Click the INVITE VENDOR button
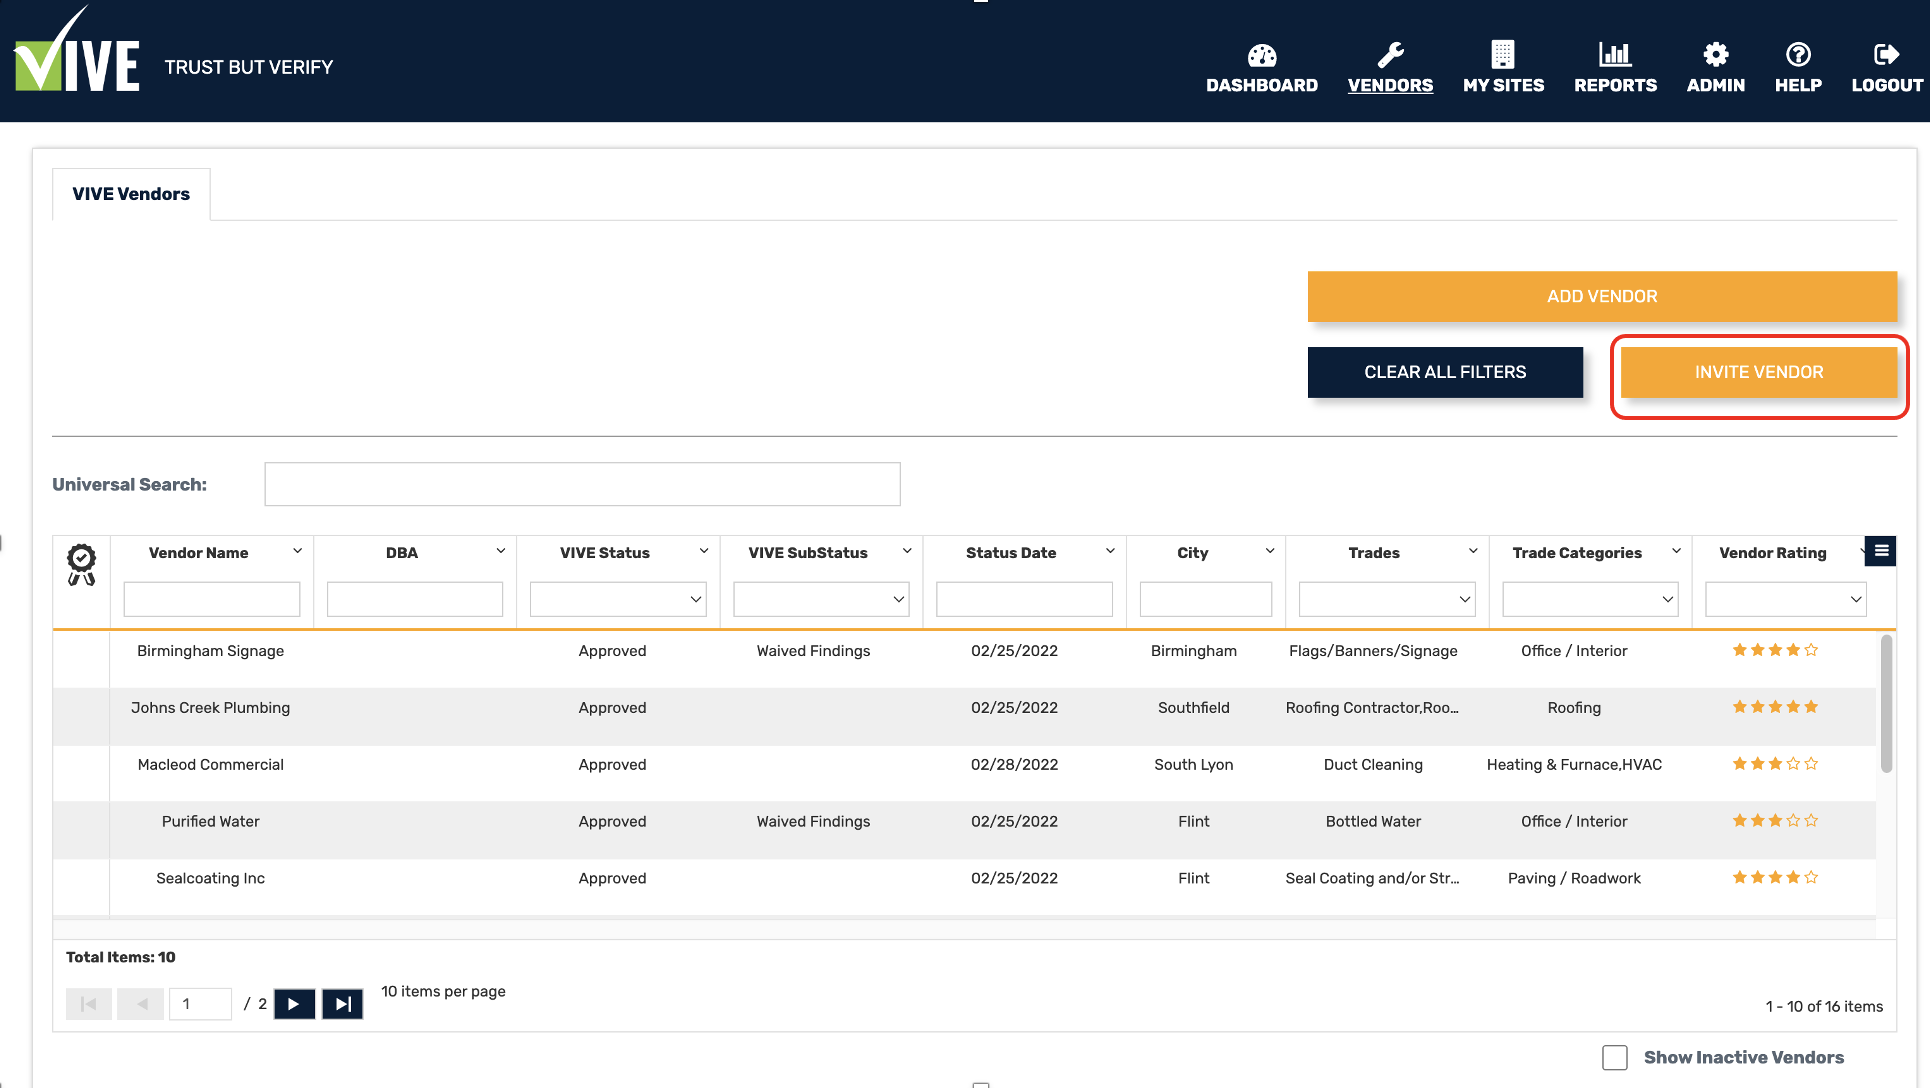The width and height of the screenshot is (1930, 1088). [x=1759, y=372]
